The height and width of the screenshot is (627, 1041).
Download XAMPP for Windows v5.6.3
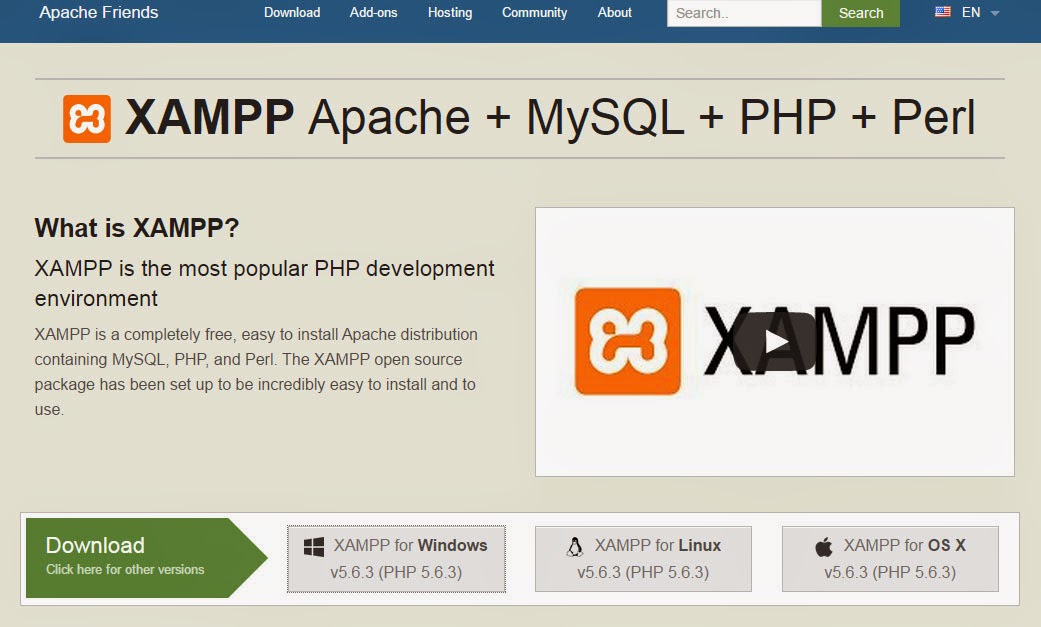click(x=396, y=559)
